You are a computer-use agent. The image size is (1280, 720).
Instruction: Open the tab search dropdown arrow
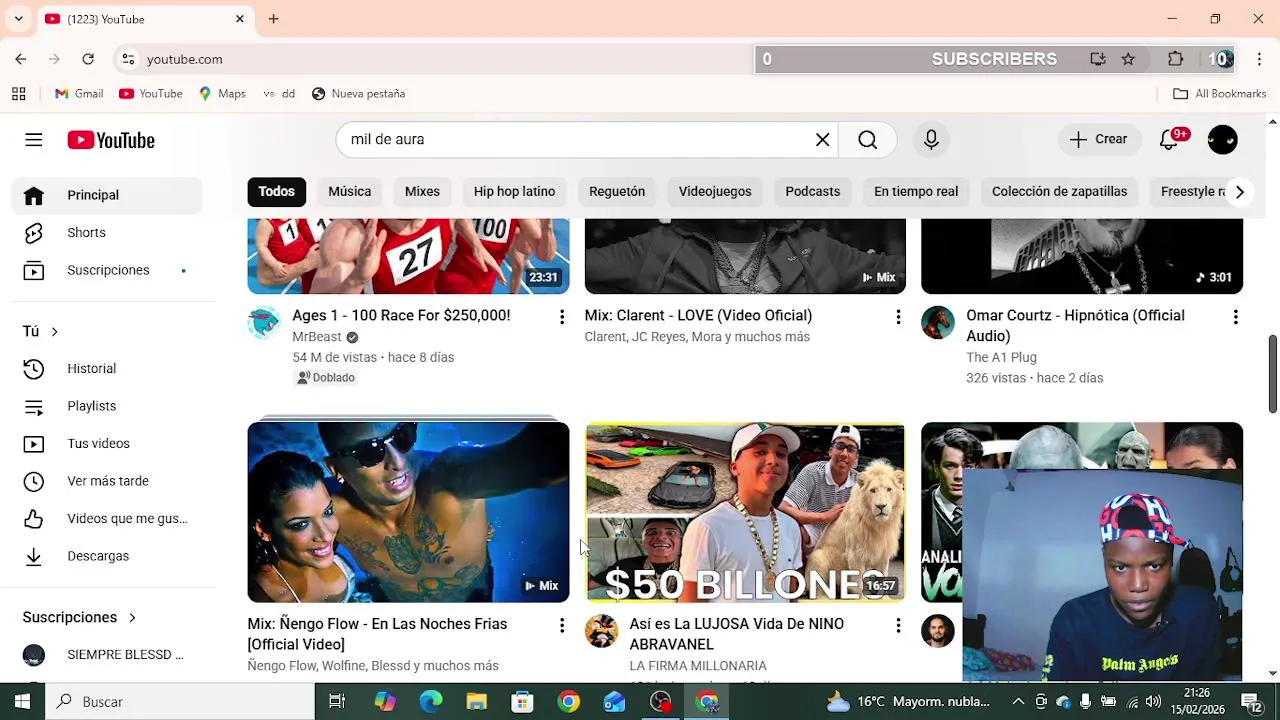pos(18,19)
